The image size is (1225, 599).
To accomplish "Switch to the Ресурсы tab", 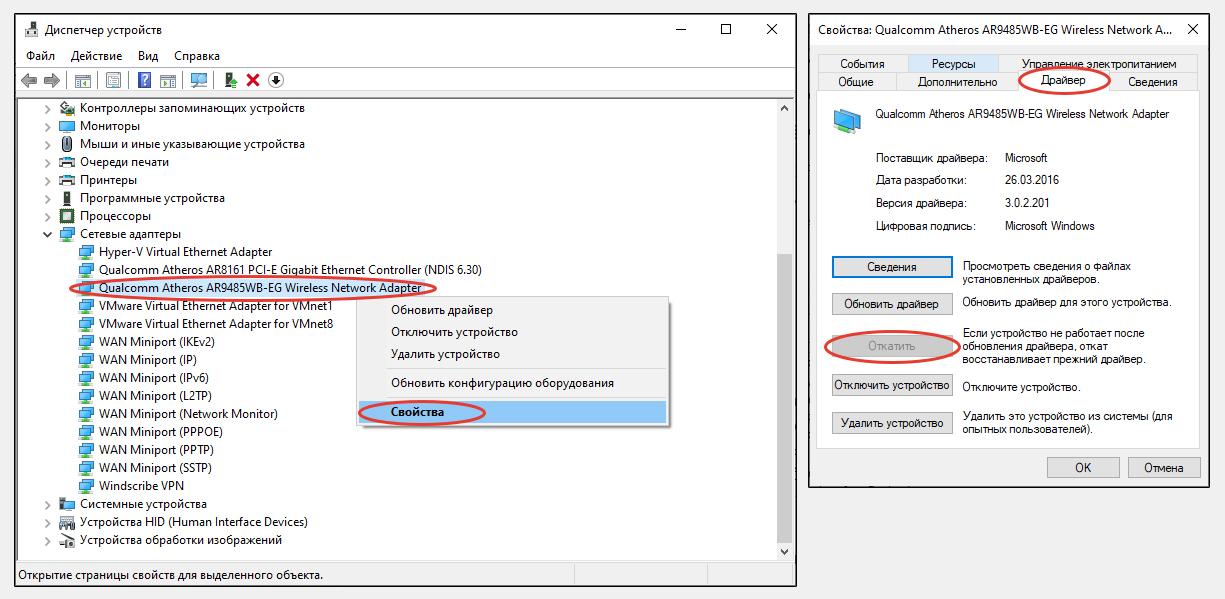I will (953, 64).
